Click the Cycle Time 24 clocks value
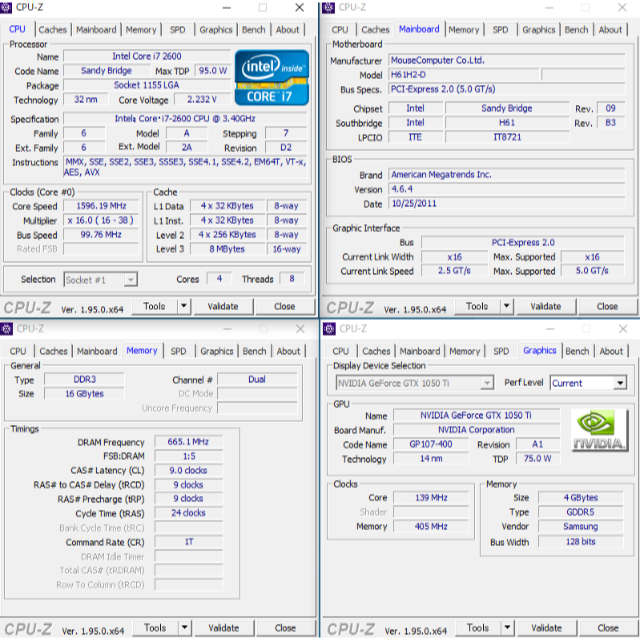This screenshot has width=640, height=640. tap(188, 513)
